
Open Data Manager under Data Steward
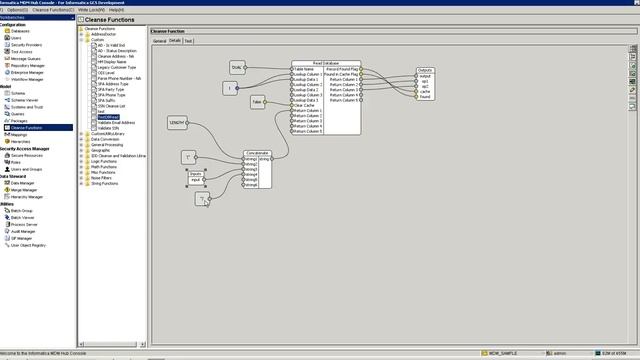coord(22,183)
